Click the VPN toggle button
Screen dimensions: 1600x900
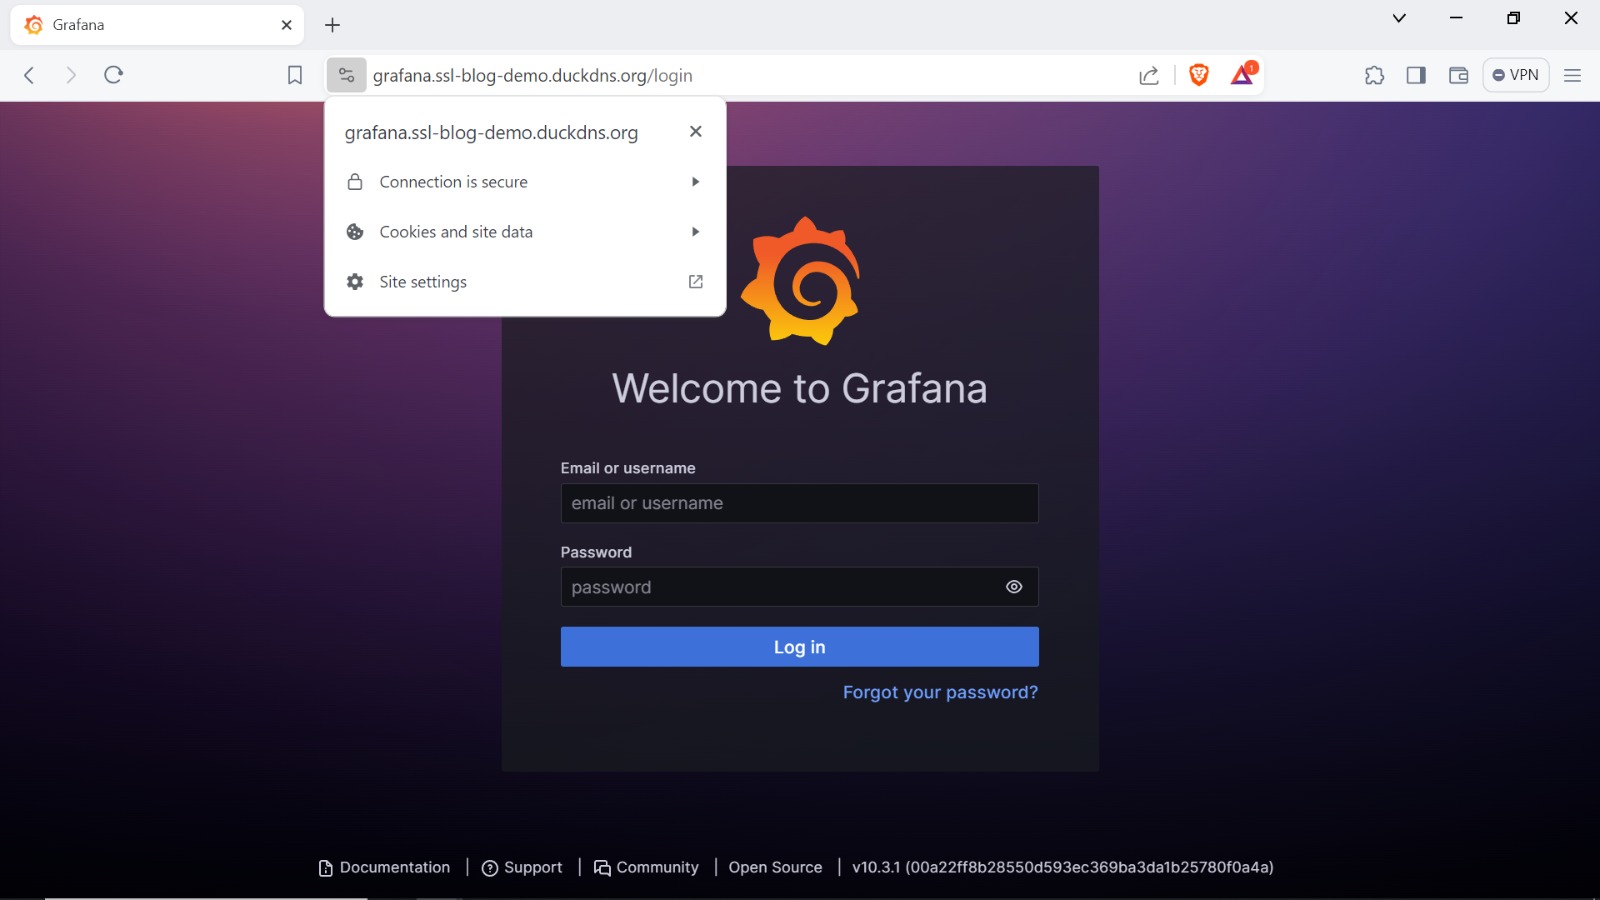[x=1515, y=75]
